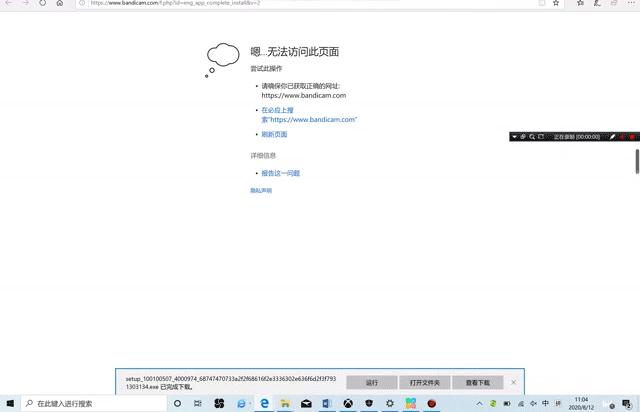Open reading view icon in address bar
Viewport: 640px width, 412px height.
point(542,3)
